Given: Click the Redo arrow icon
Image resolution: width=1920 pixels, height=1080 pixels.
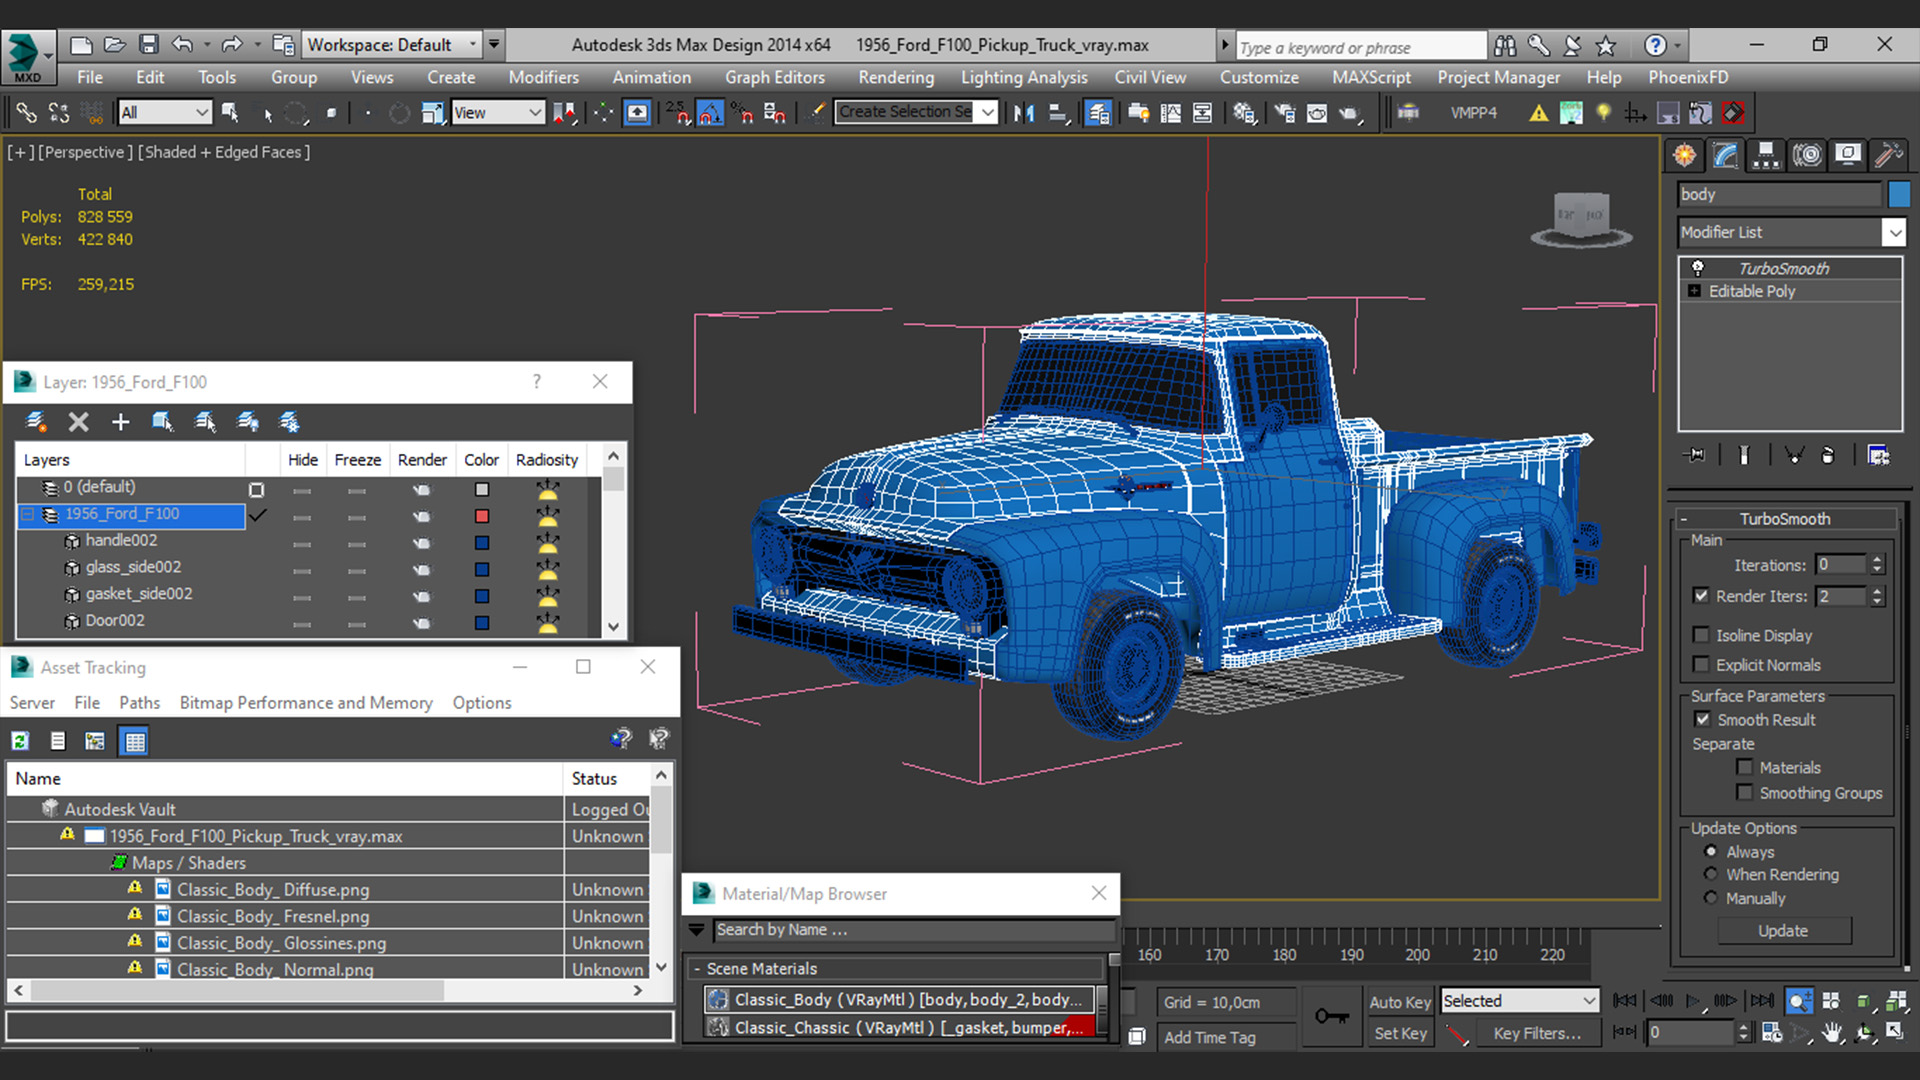Looking at the screenshot, I should (x=232, y=44).
